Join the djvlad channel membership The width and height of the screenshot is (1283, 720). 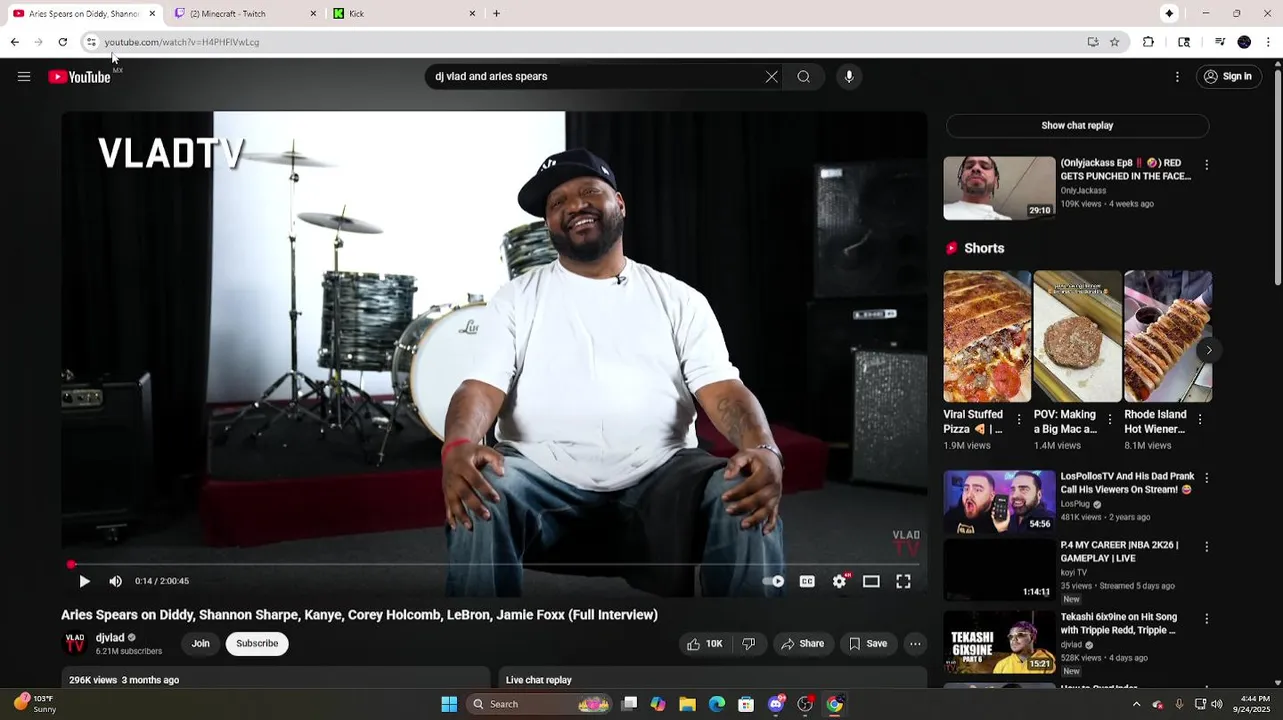point(200,644)
